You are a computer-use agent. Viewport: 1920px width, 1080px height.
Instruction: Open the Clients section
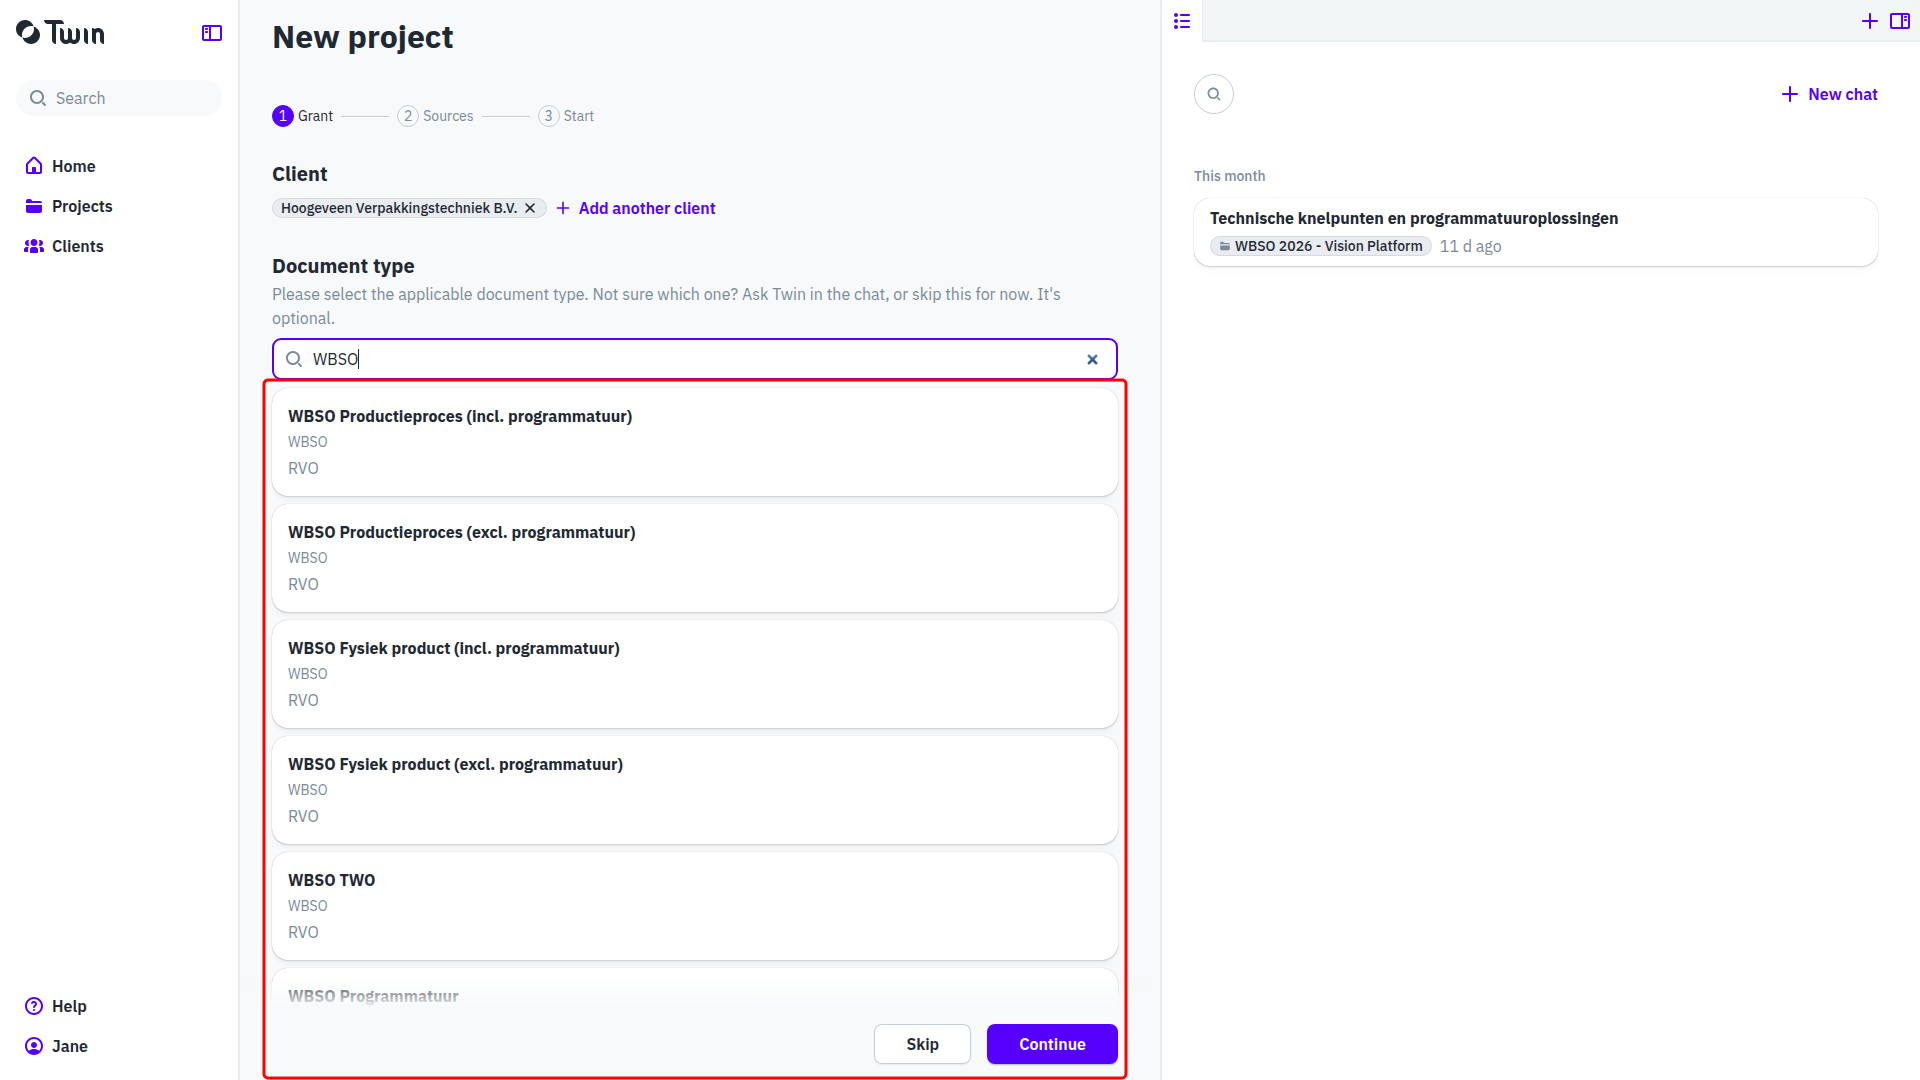click(77, 246)
